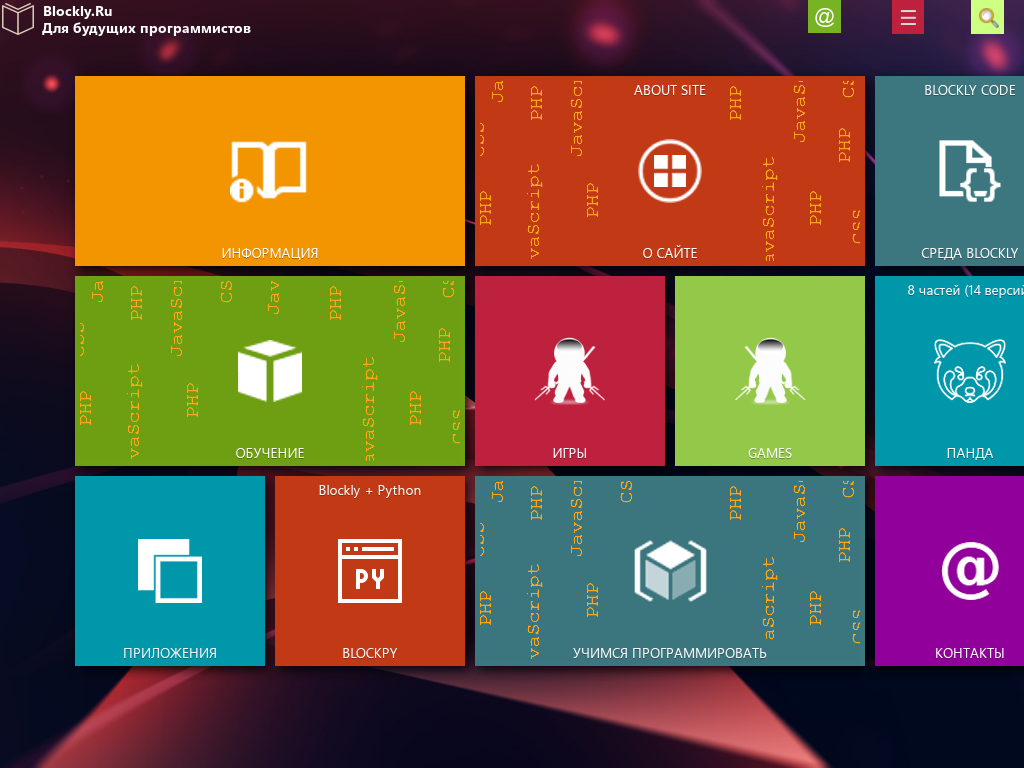Open the red hamburger menu button

(x=908, y=16)
